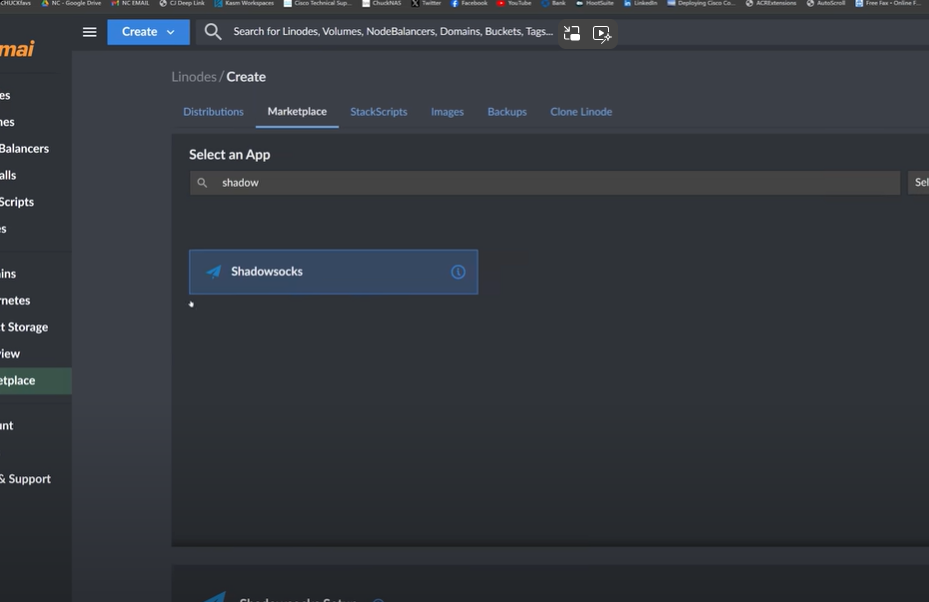Switch to the Distributions tab
The width and height of the screenshot is (929, 602).
pos(213,111)
